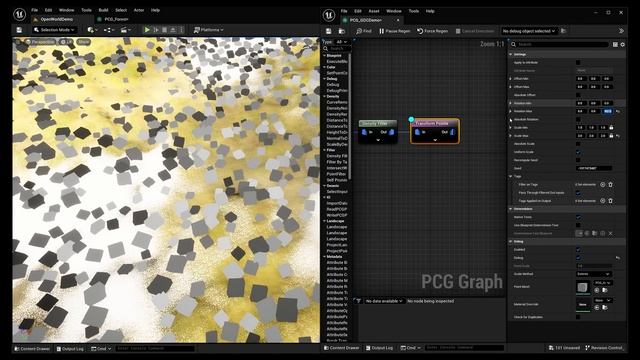Click Browse to asset icon in PCG toolbar
The height and width of the screenshot is (360, 640).
[x=342, y=31]
